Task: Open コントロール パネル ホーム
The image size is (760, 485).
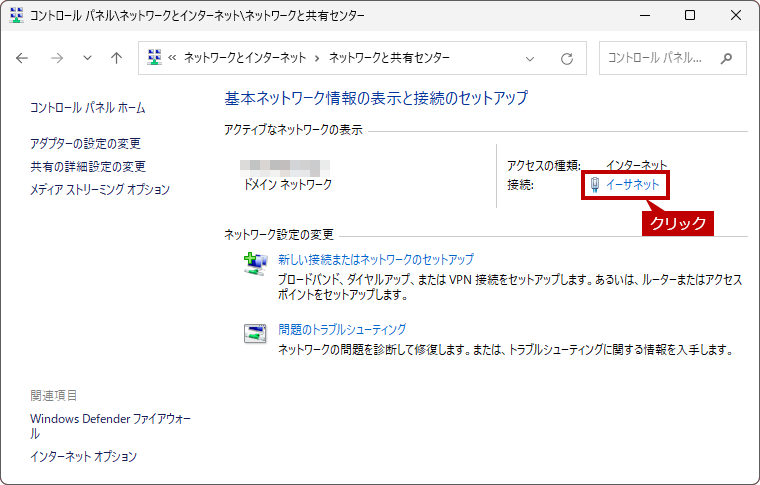Action: tap(88, 108)
